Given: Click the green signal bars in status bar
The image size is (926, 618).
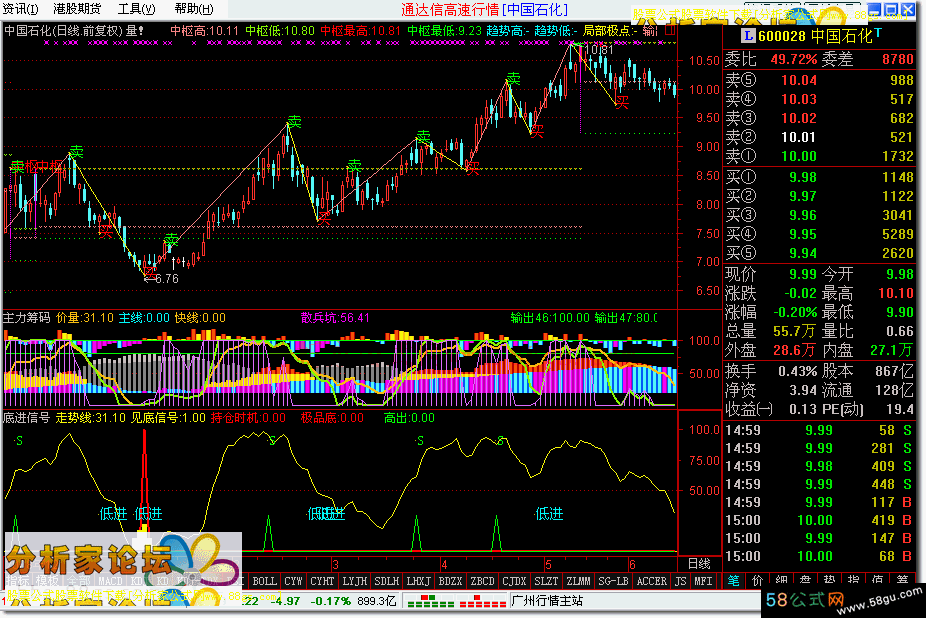Looking at the screenshot, I should (x=431, y=601).
